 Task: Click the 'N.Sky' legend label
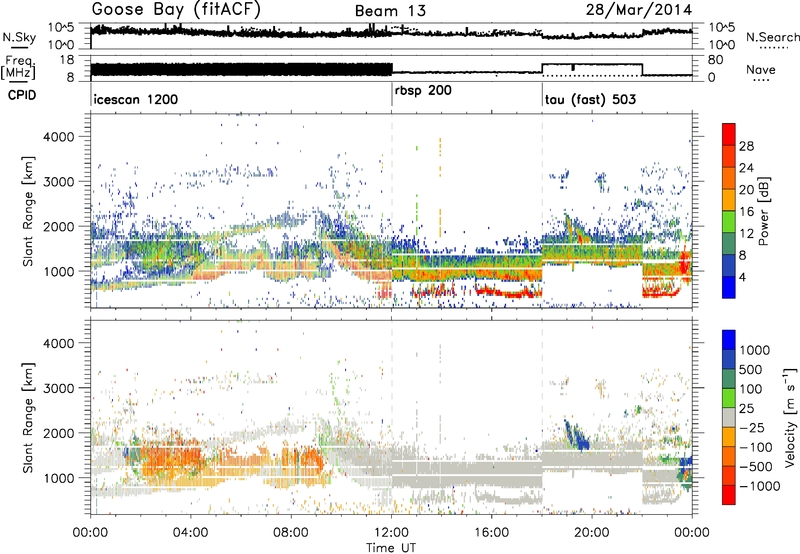pos(19,37)
